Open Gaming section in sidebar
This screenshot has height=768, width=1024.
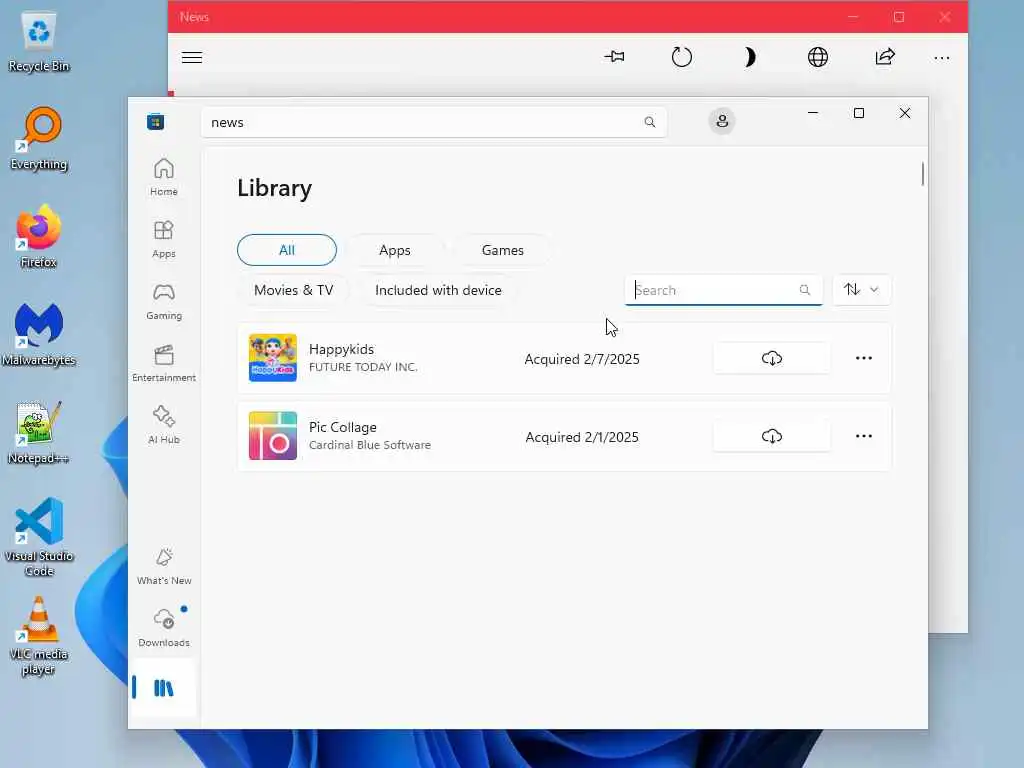(163, 301)
